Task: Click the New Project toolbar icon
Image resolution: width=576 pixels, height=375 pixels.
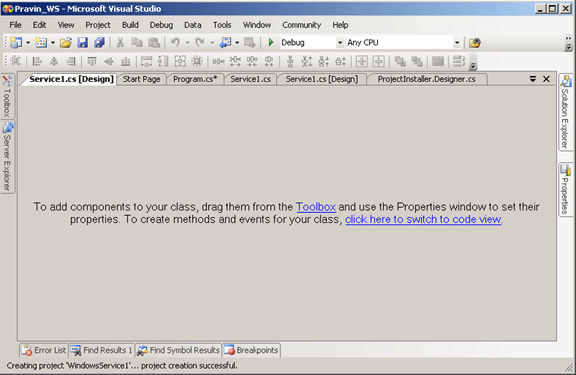Action: (x=16, y=43)
